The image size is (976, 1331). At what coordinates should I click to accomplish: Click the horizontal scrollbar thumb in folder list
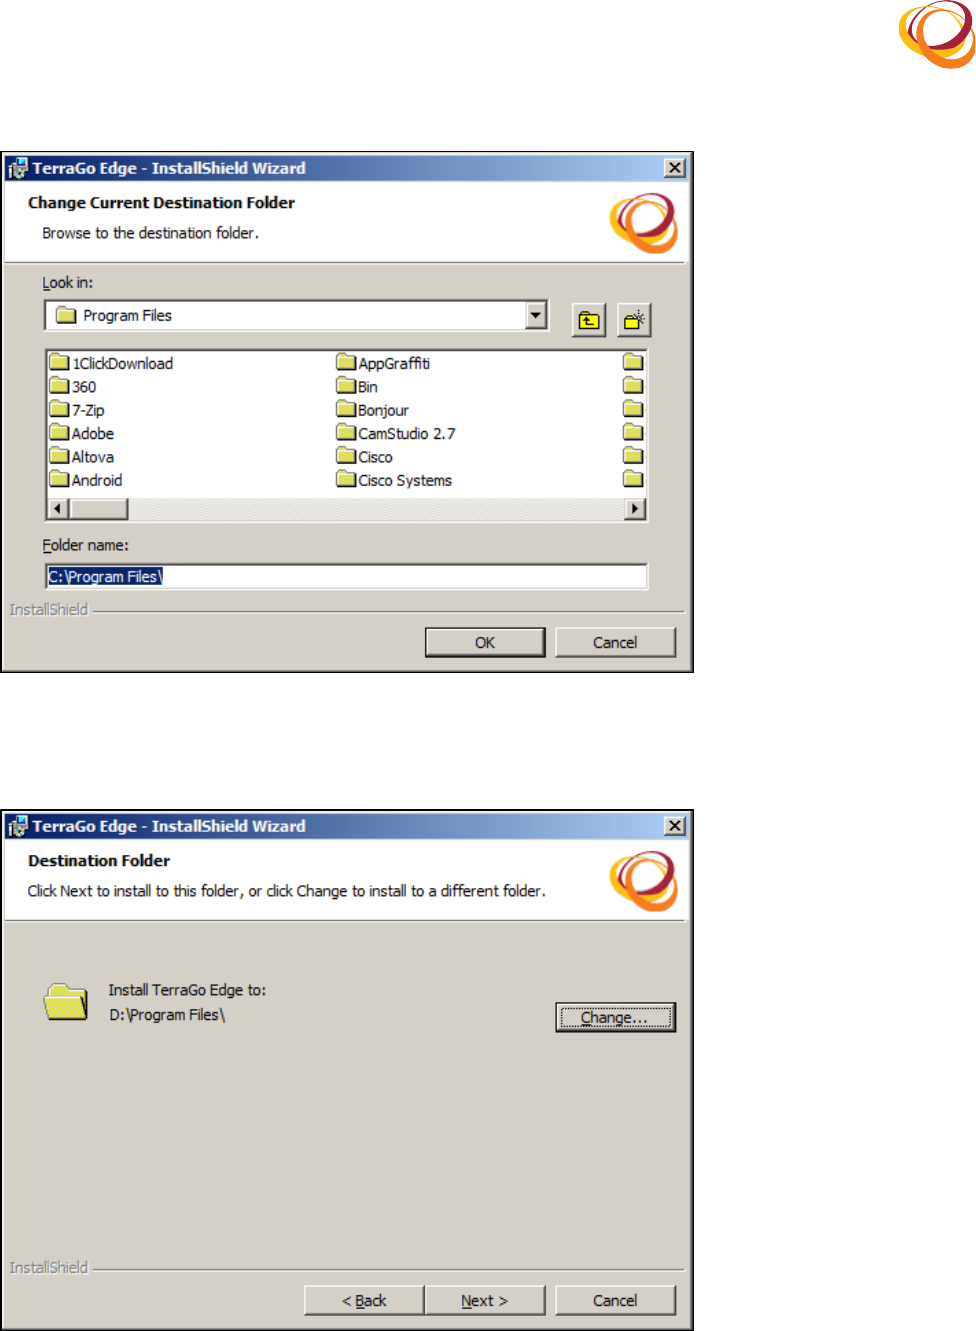(x=98, y=509)
